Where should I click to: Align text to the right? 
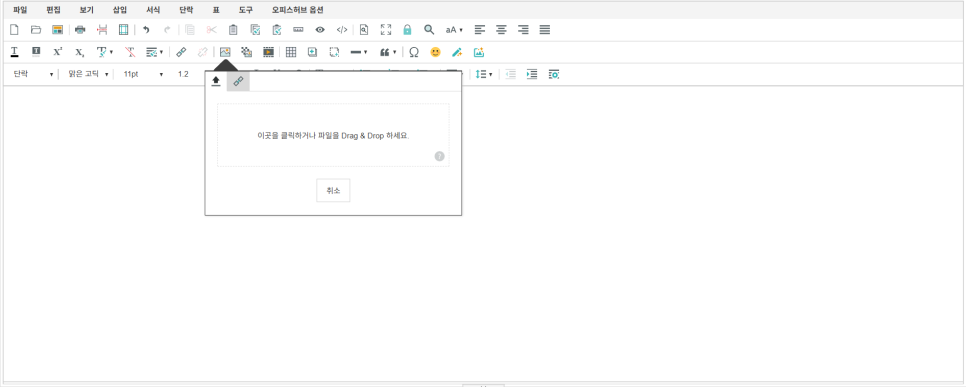(x=523, y=30)
